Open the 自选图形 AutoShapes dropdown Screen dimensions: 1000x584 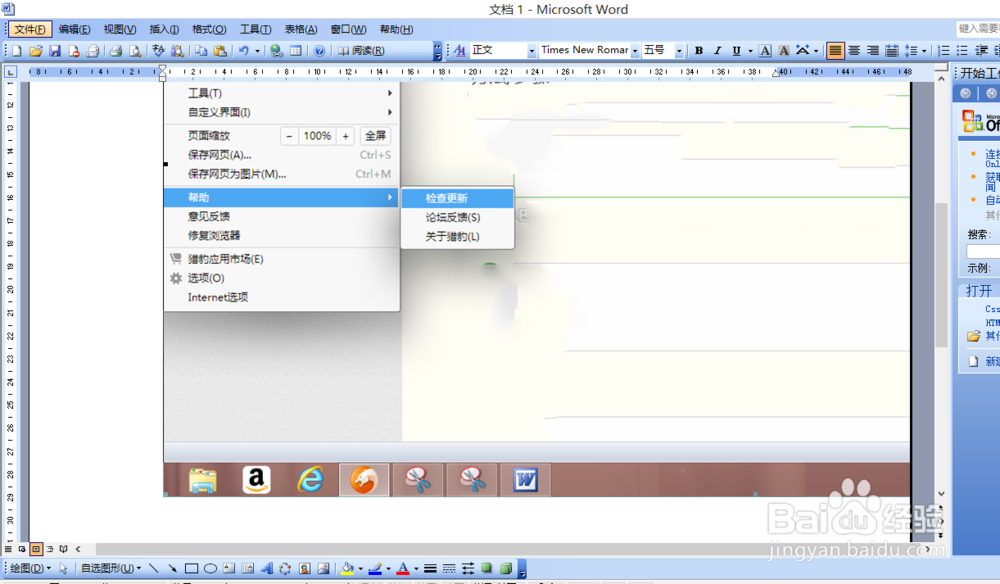tap(111, 568)
